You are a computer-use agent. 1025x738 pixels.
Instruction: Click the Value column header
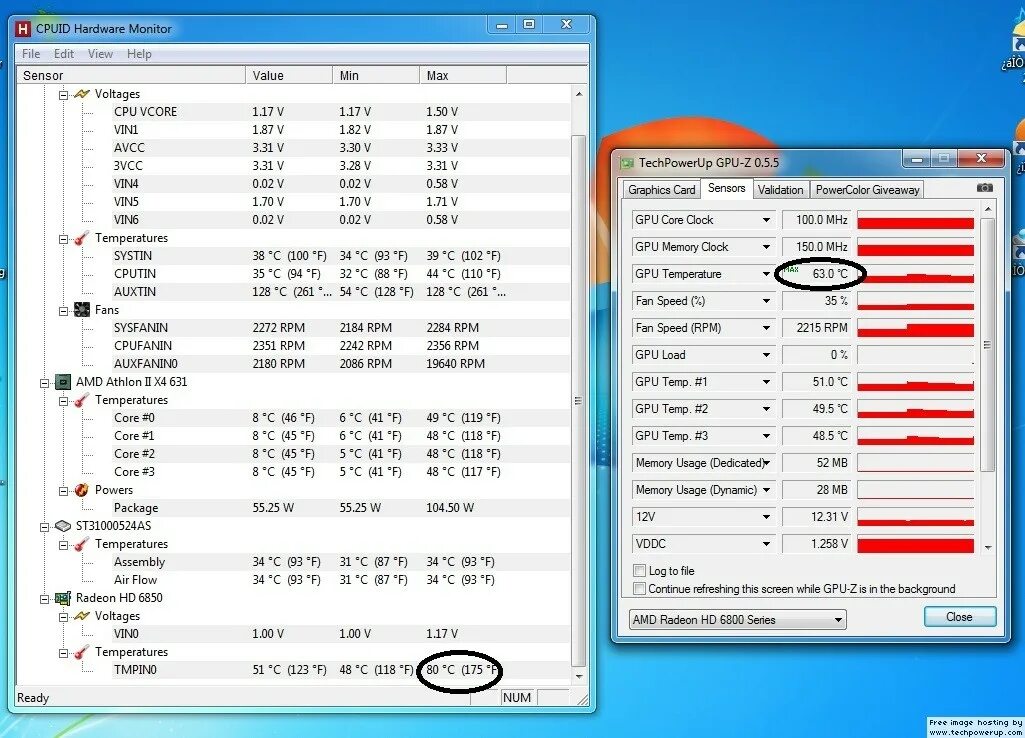[x=289, y=76]
